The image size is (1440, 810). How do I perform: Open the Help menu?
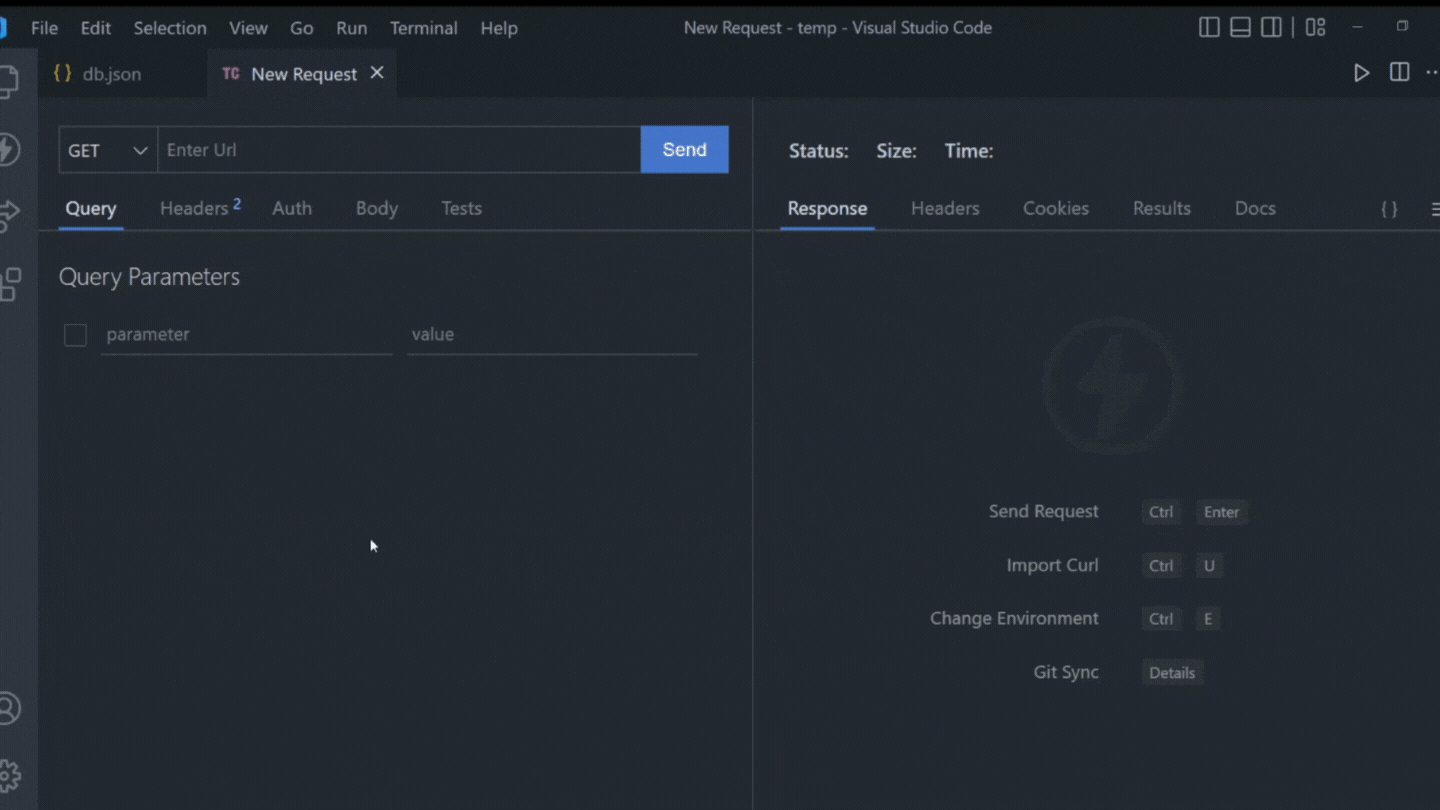pos(499,28)
